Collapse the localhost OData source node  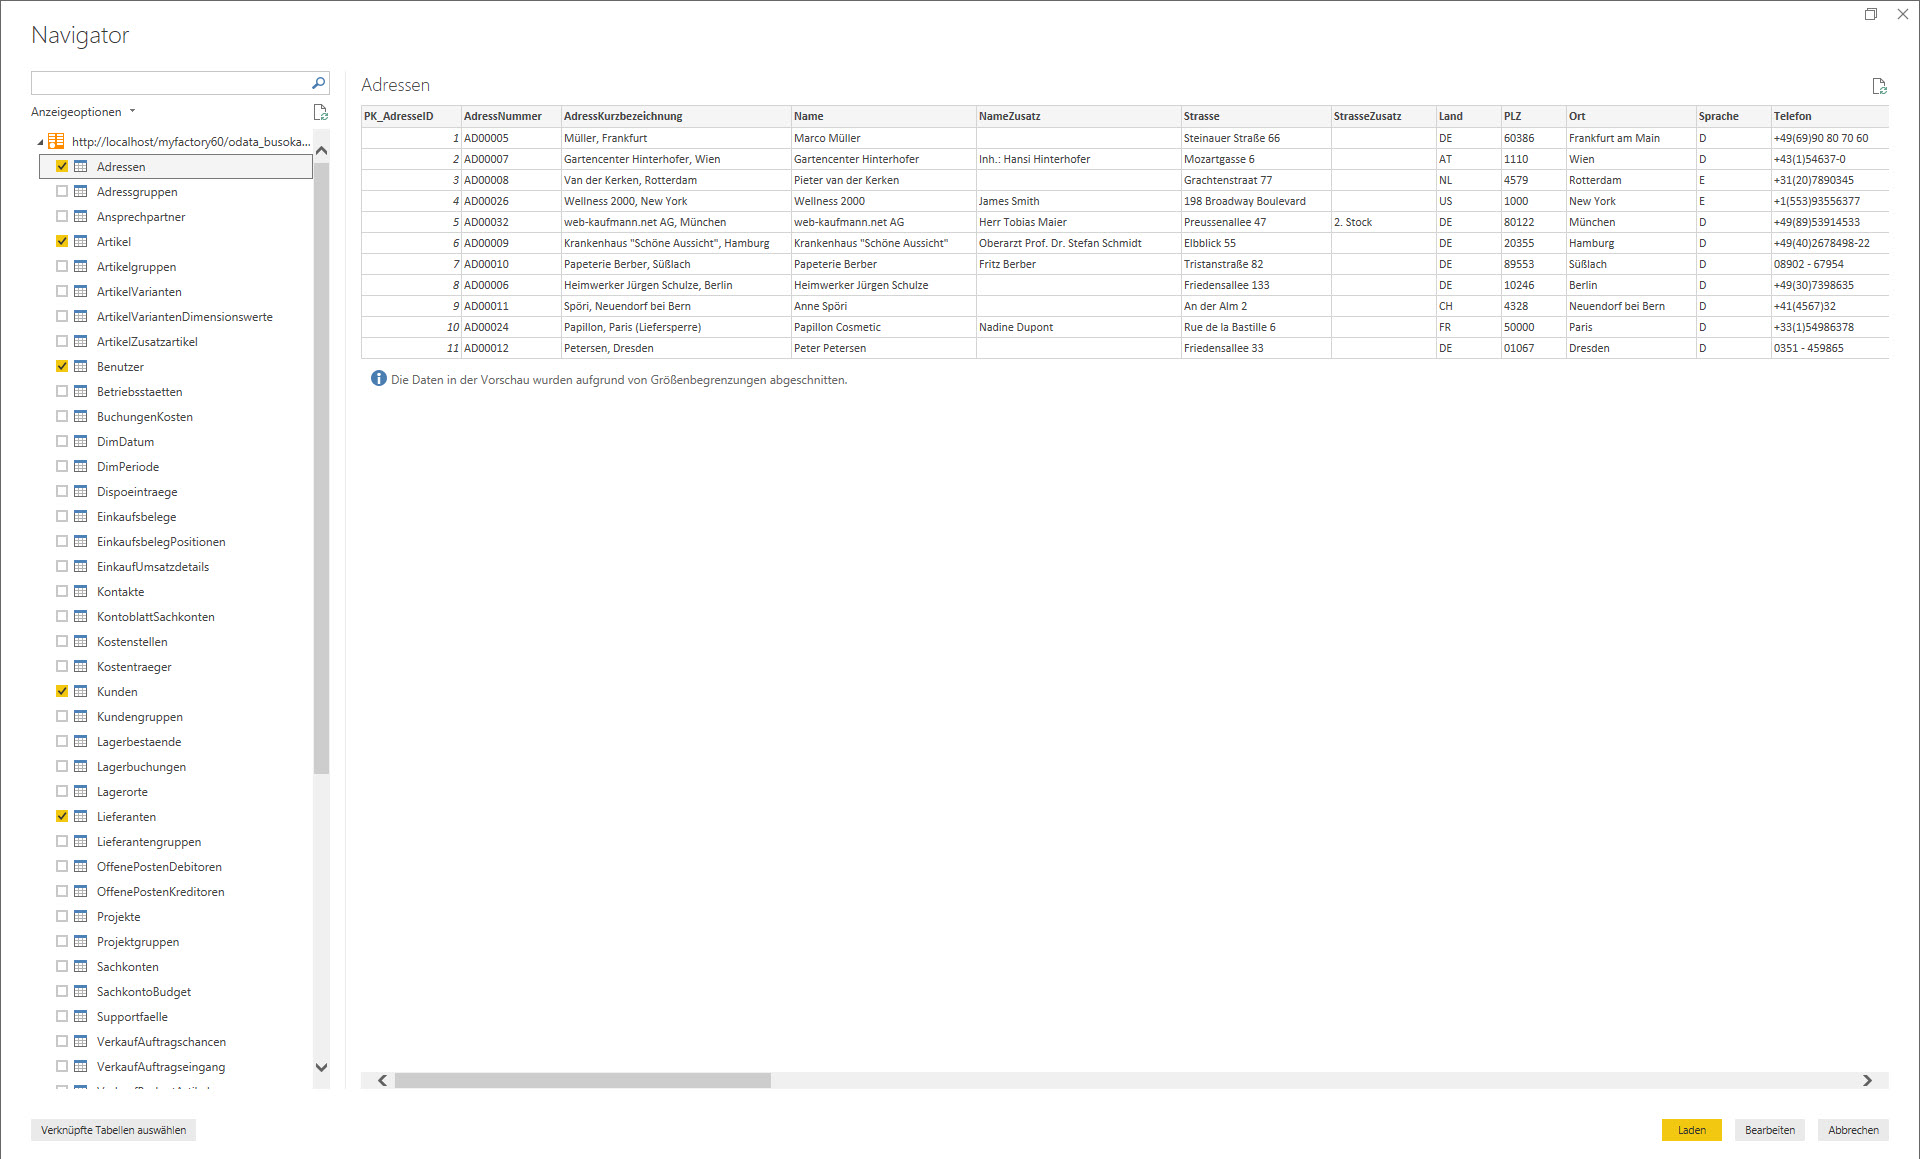tap(40, 142)
